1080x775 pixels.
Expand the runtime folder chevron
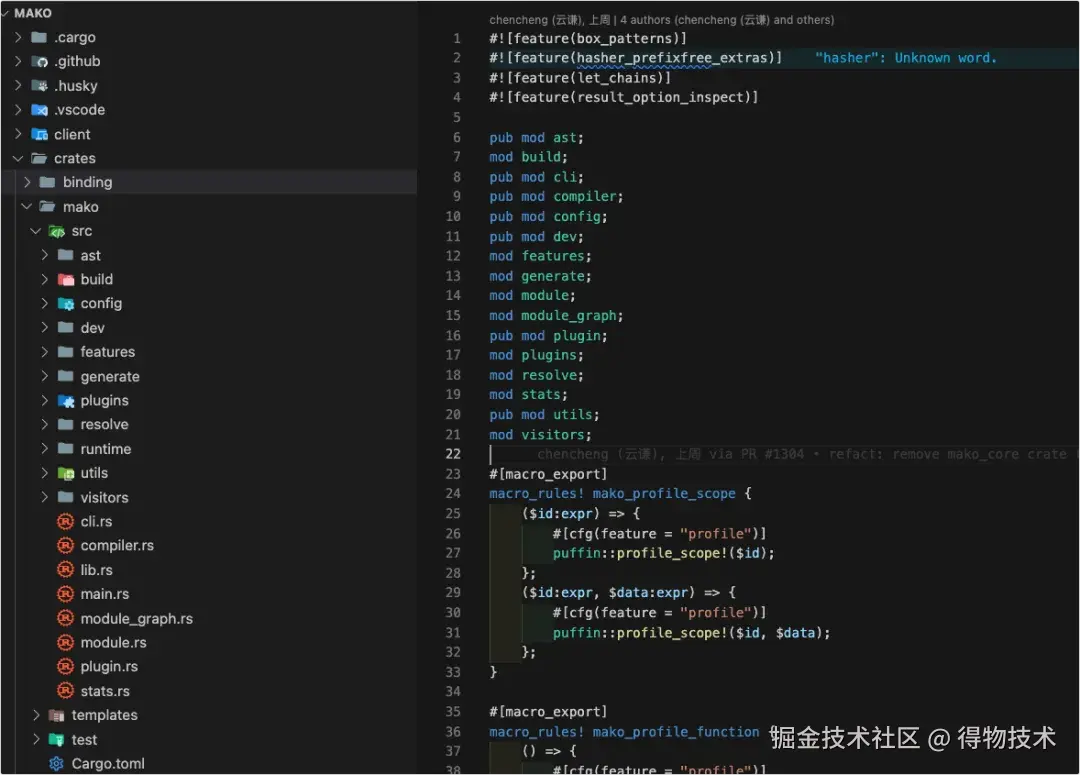45,449
